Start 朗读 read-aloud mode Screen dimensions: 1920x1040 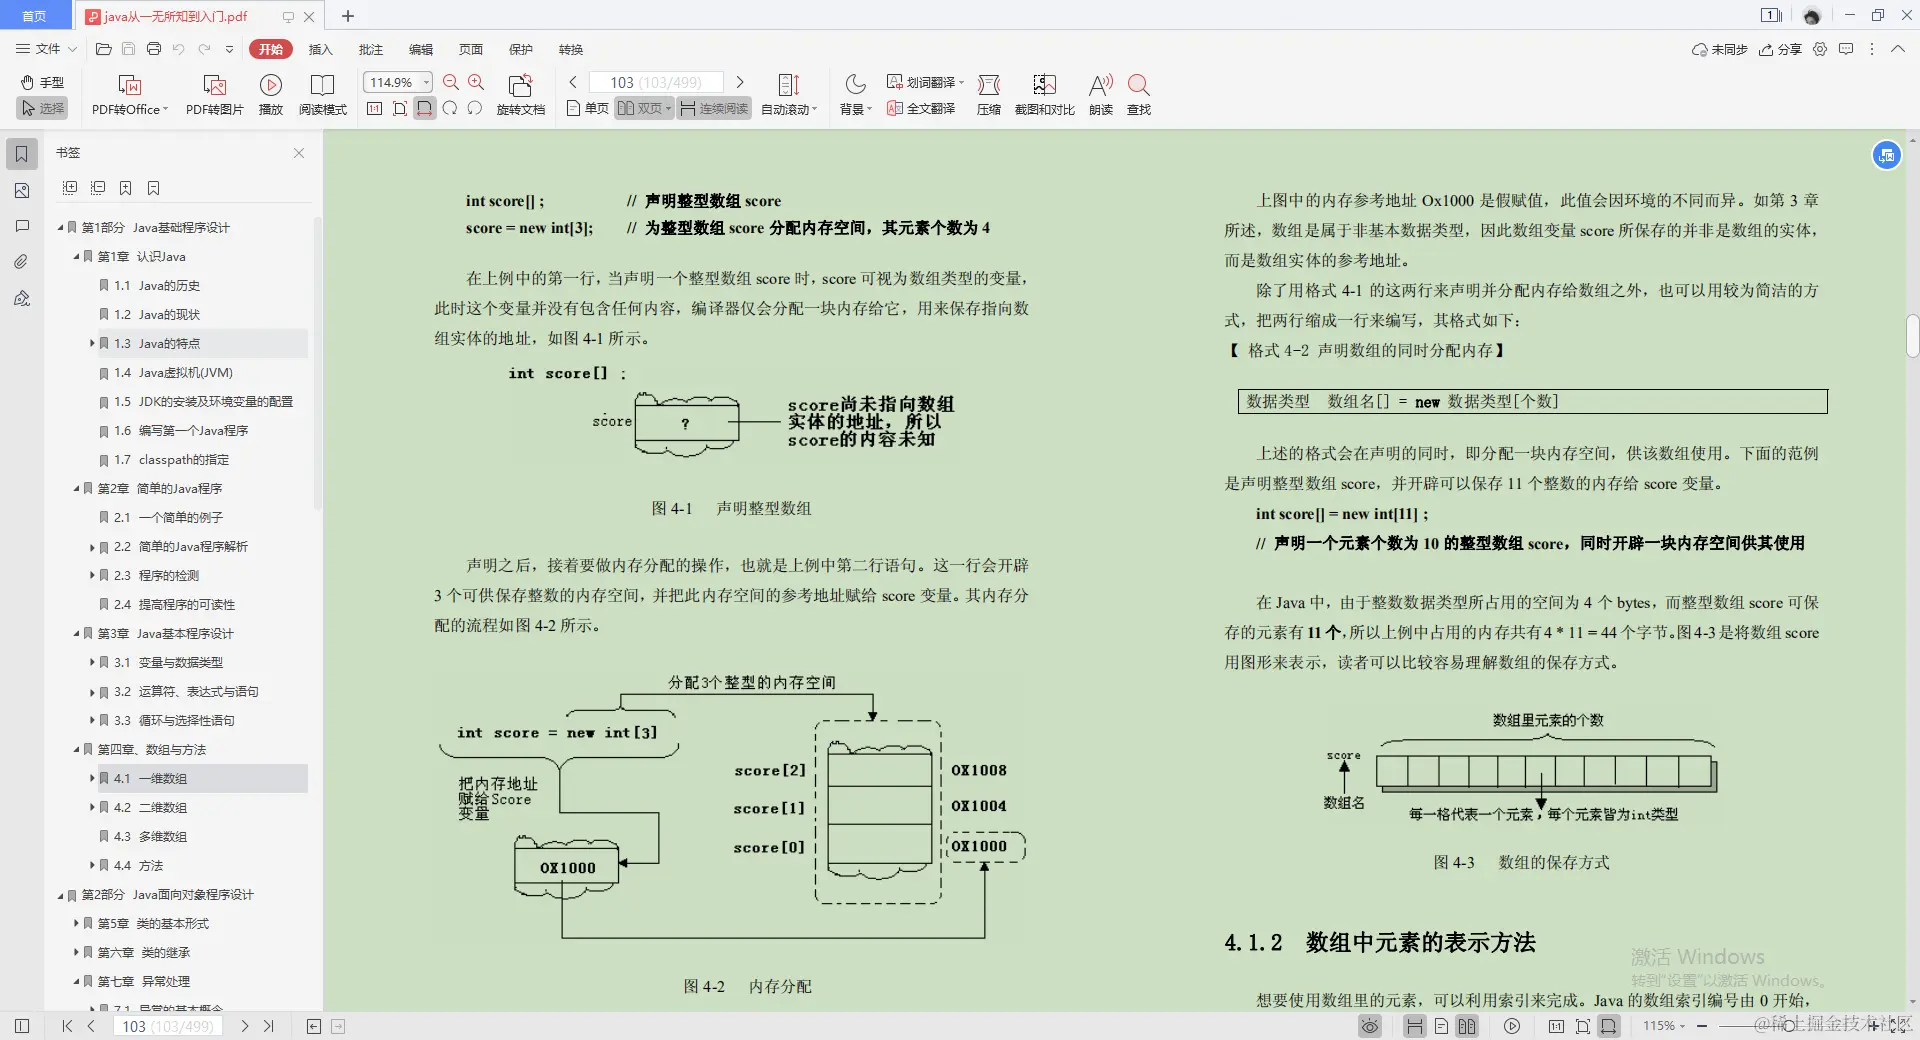[x=1100, y=95]
